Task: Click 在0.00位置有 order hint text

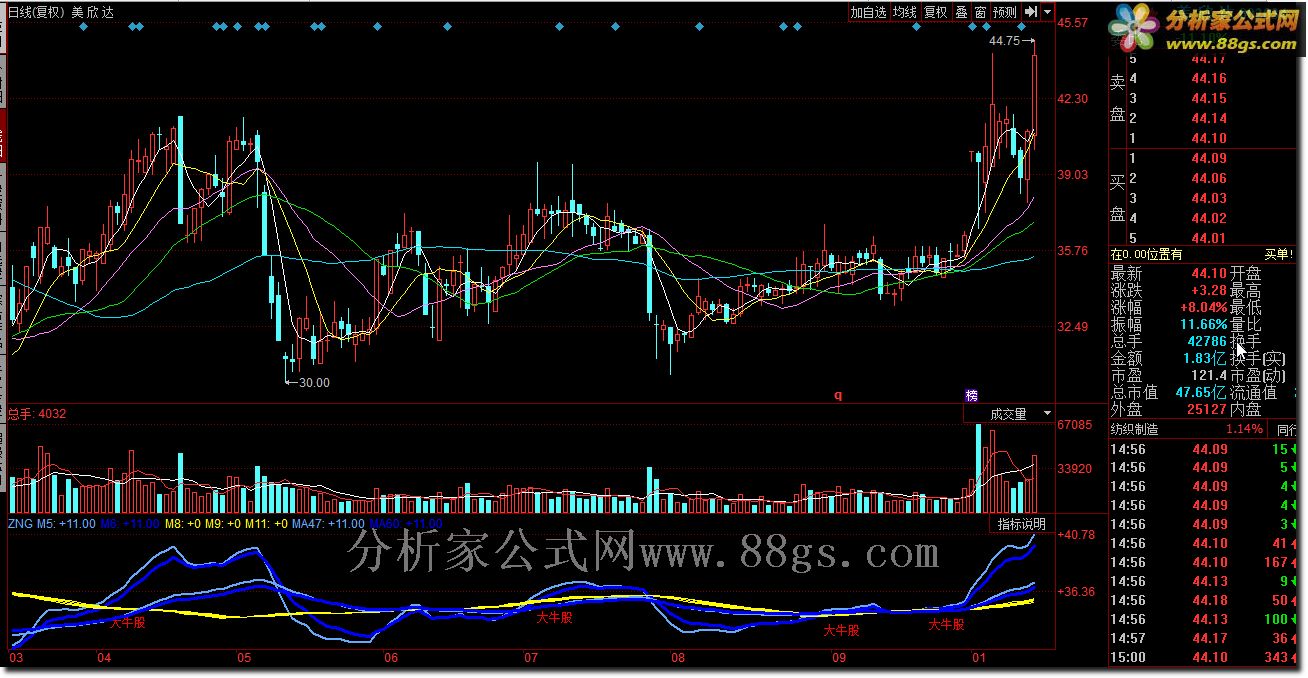Action: (1147, 255)
